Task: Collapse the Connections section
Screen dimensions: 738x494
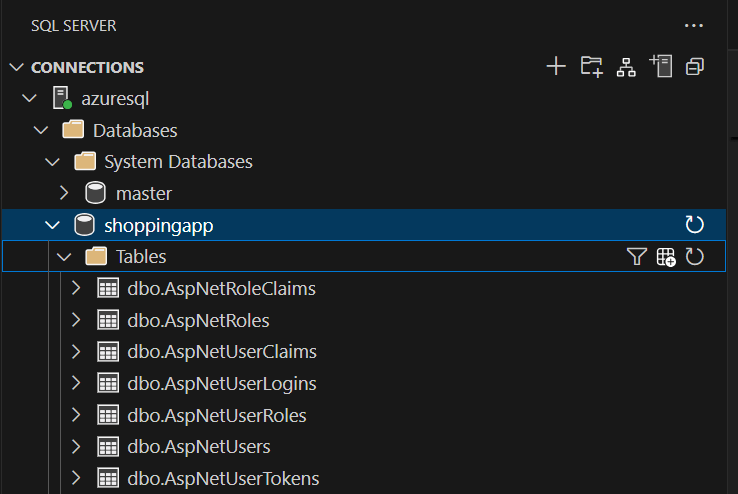Action: [16, 68]
